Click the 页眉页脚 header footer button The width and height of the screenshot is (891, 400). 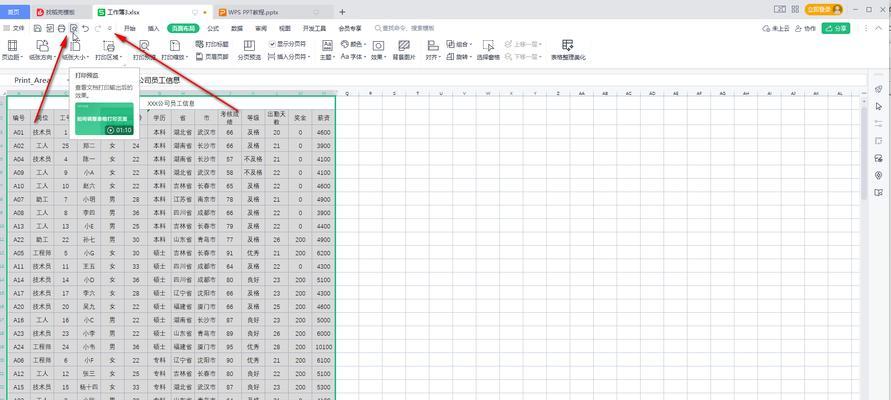[212, 57]
